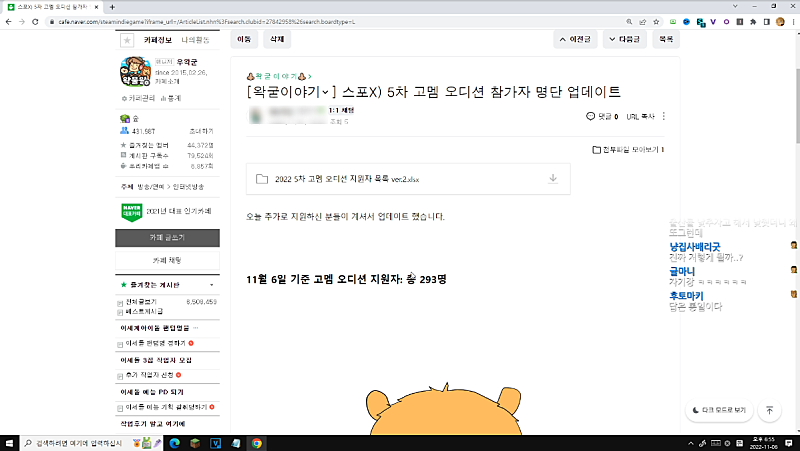This screenshot has width=800, height=451.
Task: Open the 전체글보기 board
Action: click(141, 302)
